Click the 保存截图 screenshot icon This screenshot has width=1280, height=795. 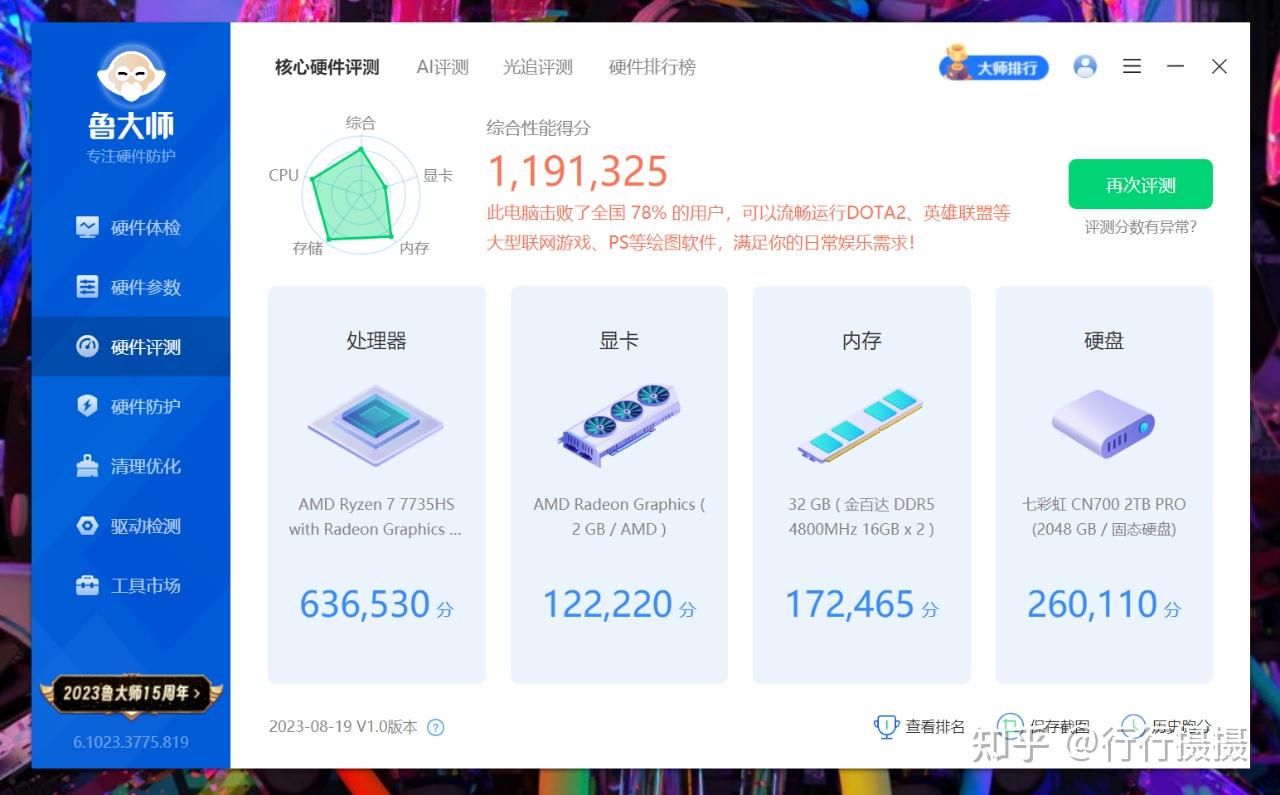tap(1010, 727)
